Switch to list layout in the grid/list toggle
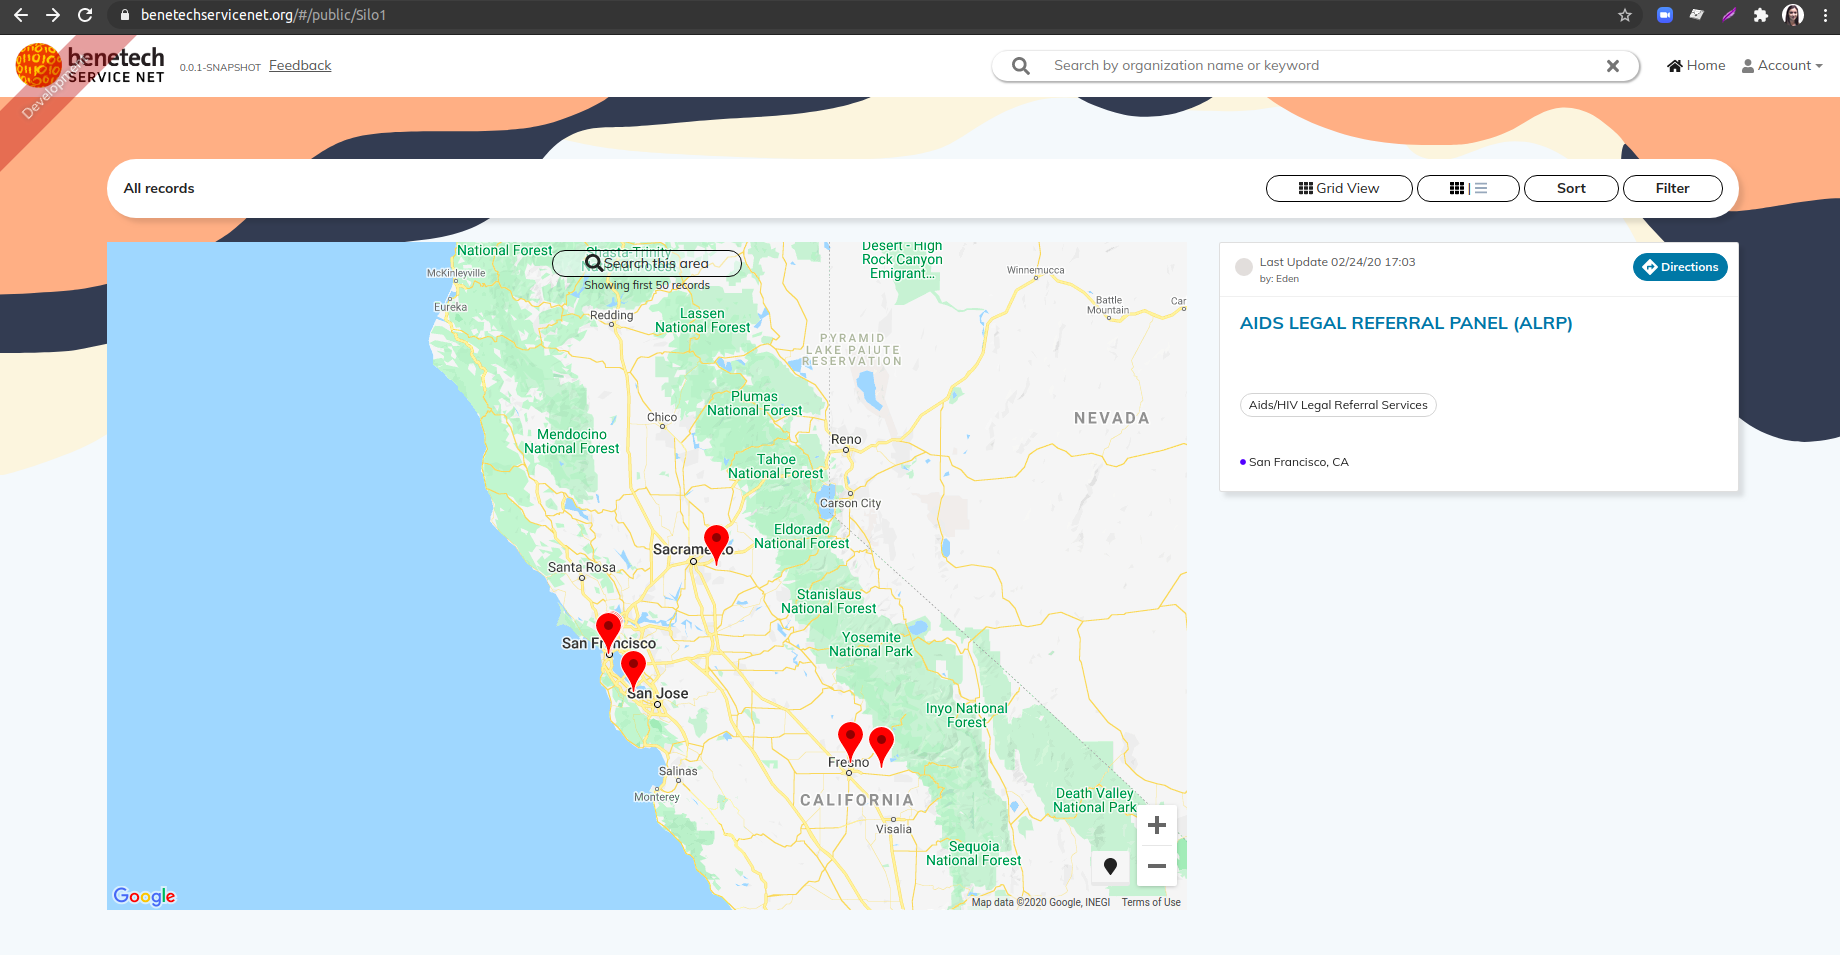The height and width of the screenshot is (955, 1840). coord(1480,188)
